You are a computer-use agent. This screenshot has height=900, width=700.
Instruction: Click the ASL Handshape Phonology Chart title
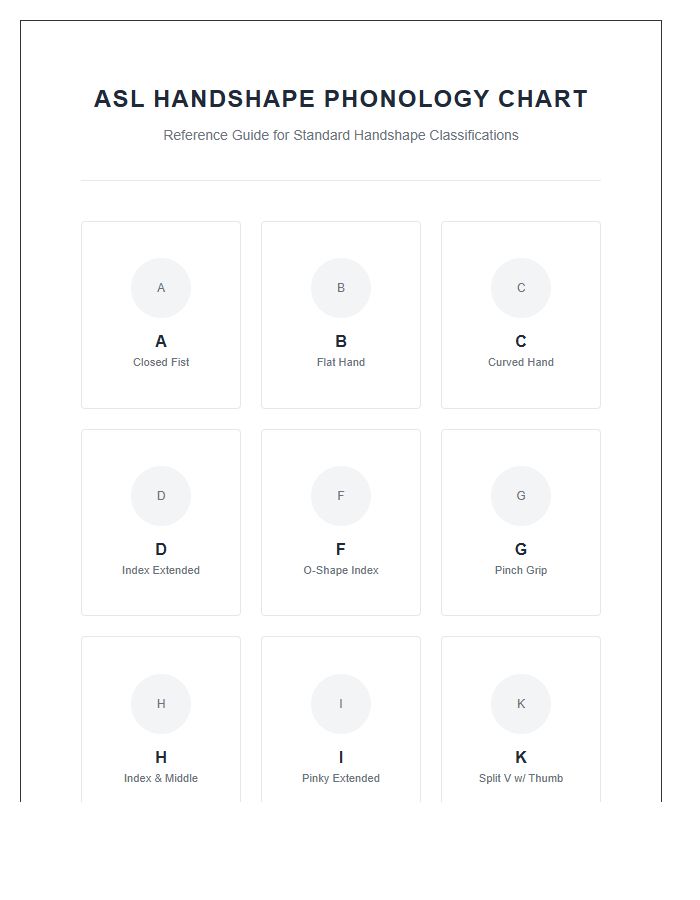341,99
